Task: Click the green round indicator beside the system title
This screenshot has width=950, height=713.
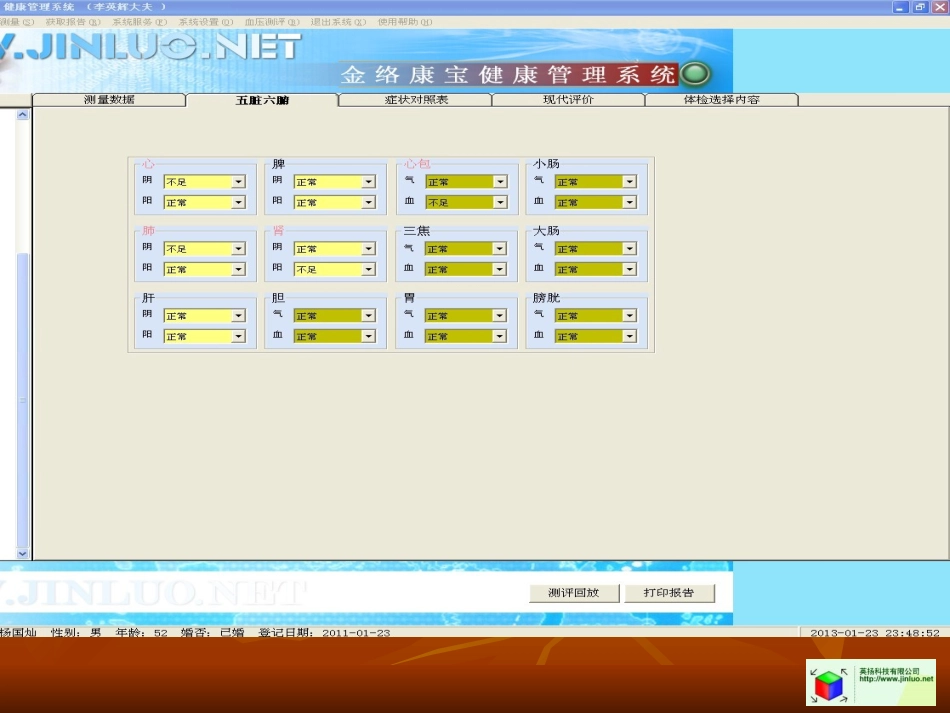Action: (x=695, y=74)
